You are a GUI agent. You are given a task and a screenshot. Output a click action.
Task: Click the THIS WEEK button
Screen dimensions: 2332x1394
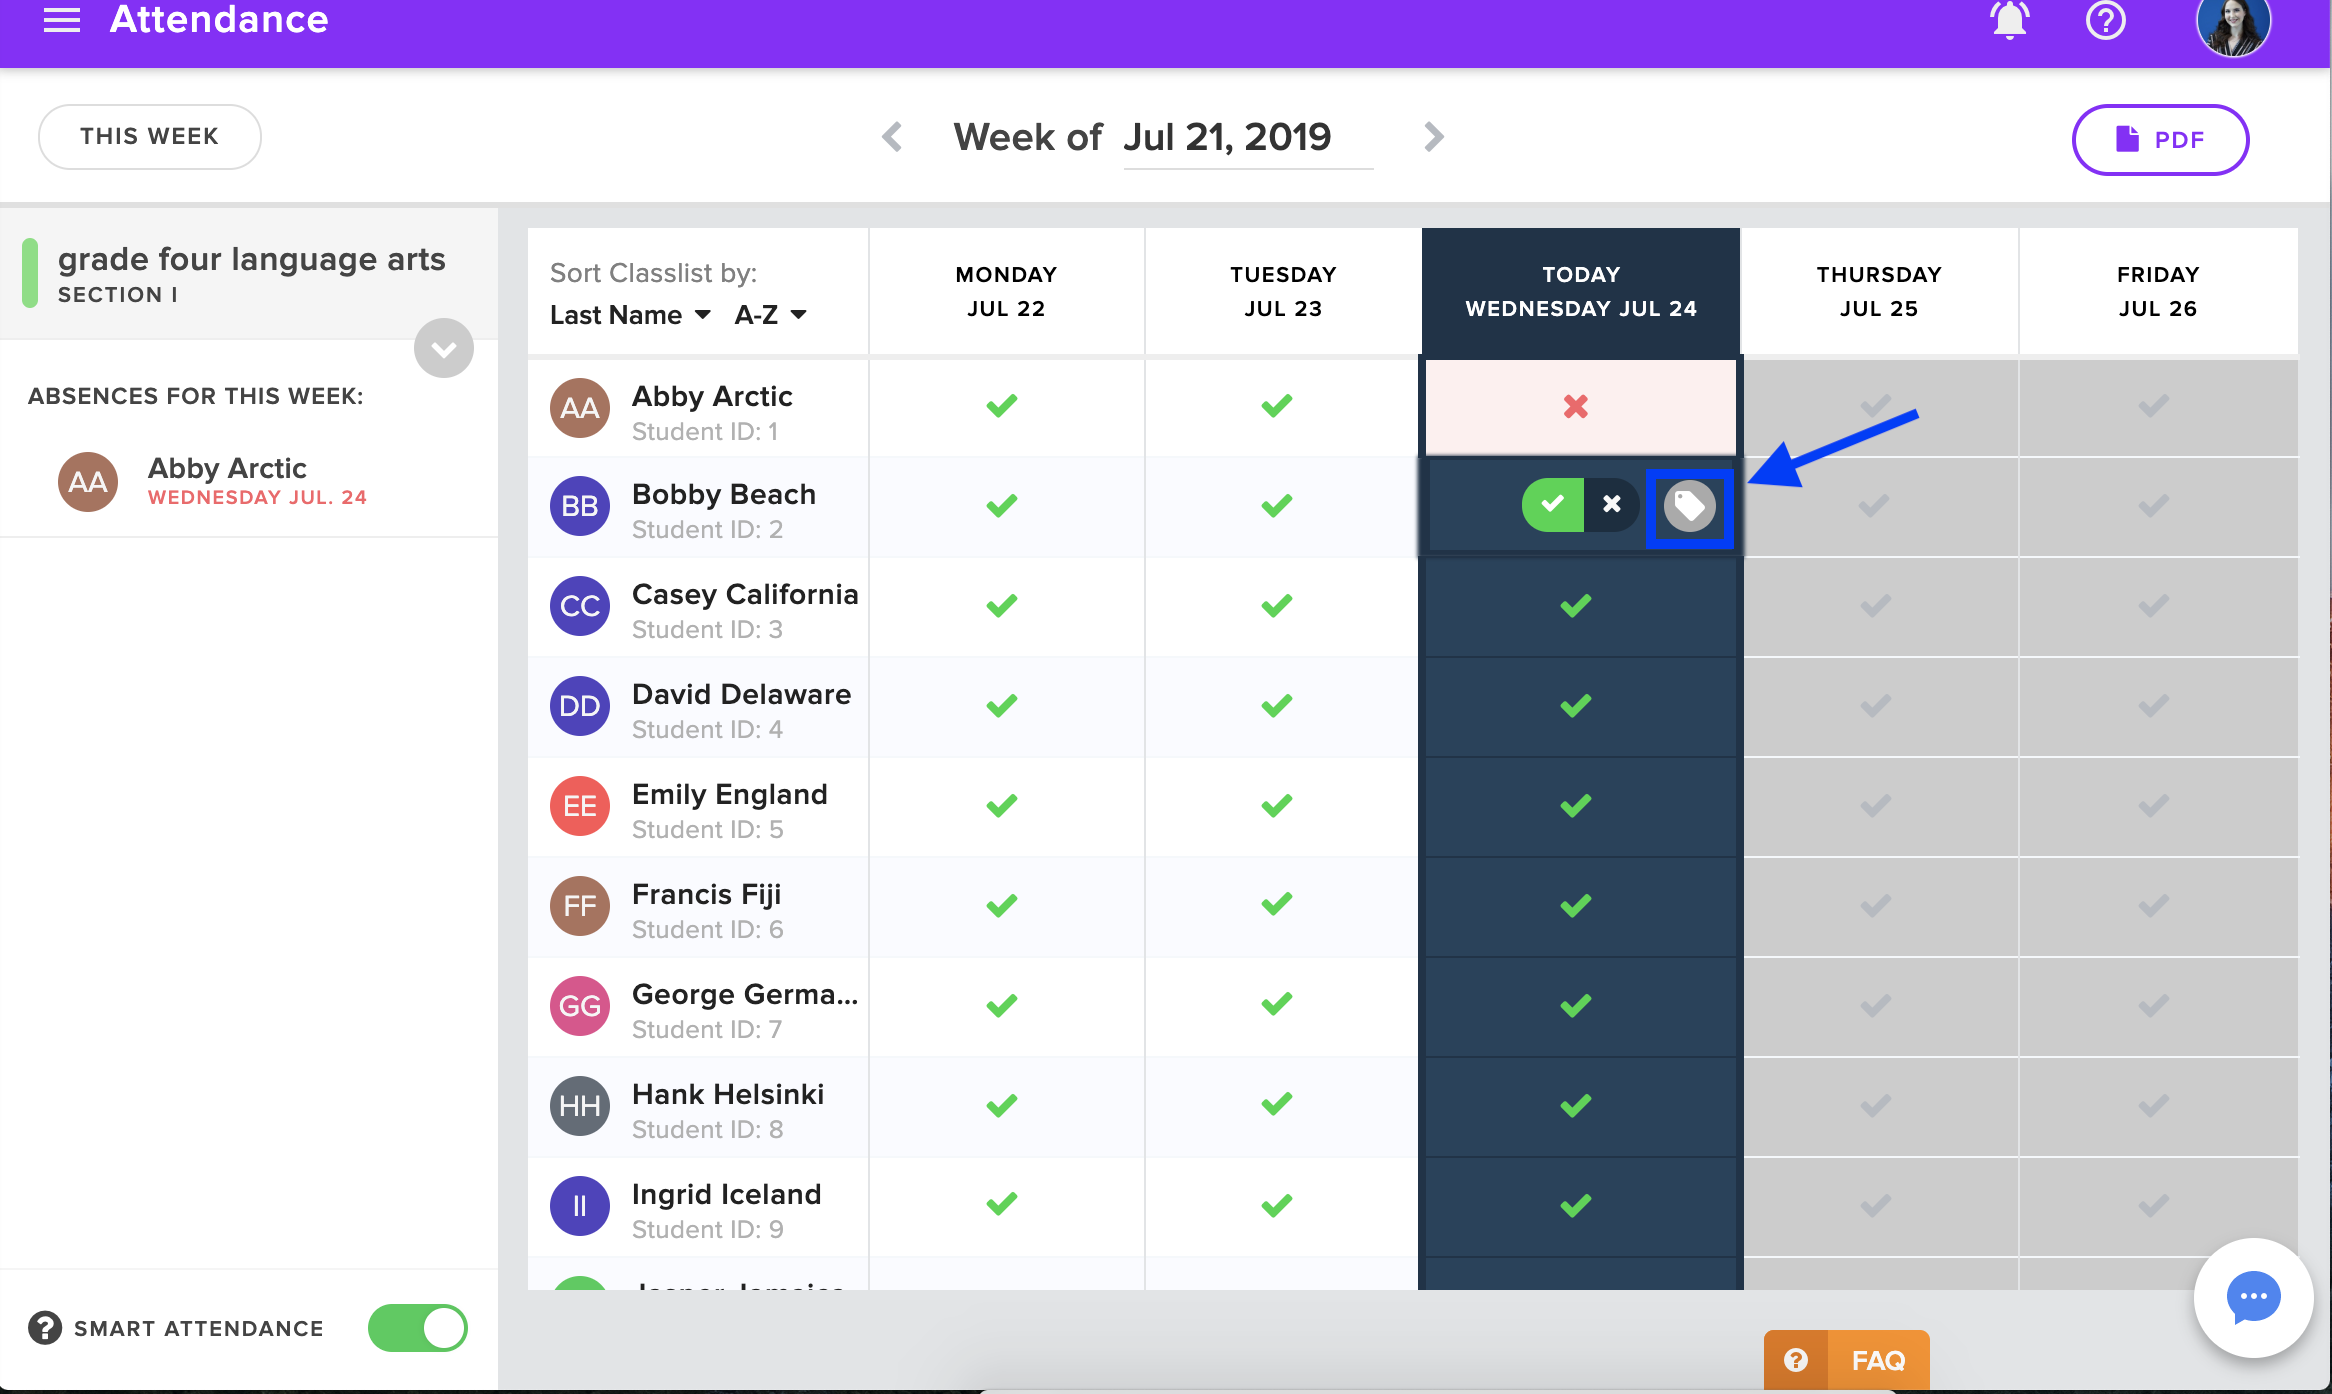(x=150, y=137)
